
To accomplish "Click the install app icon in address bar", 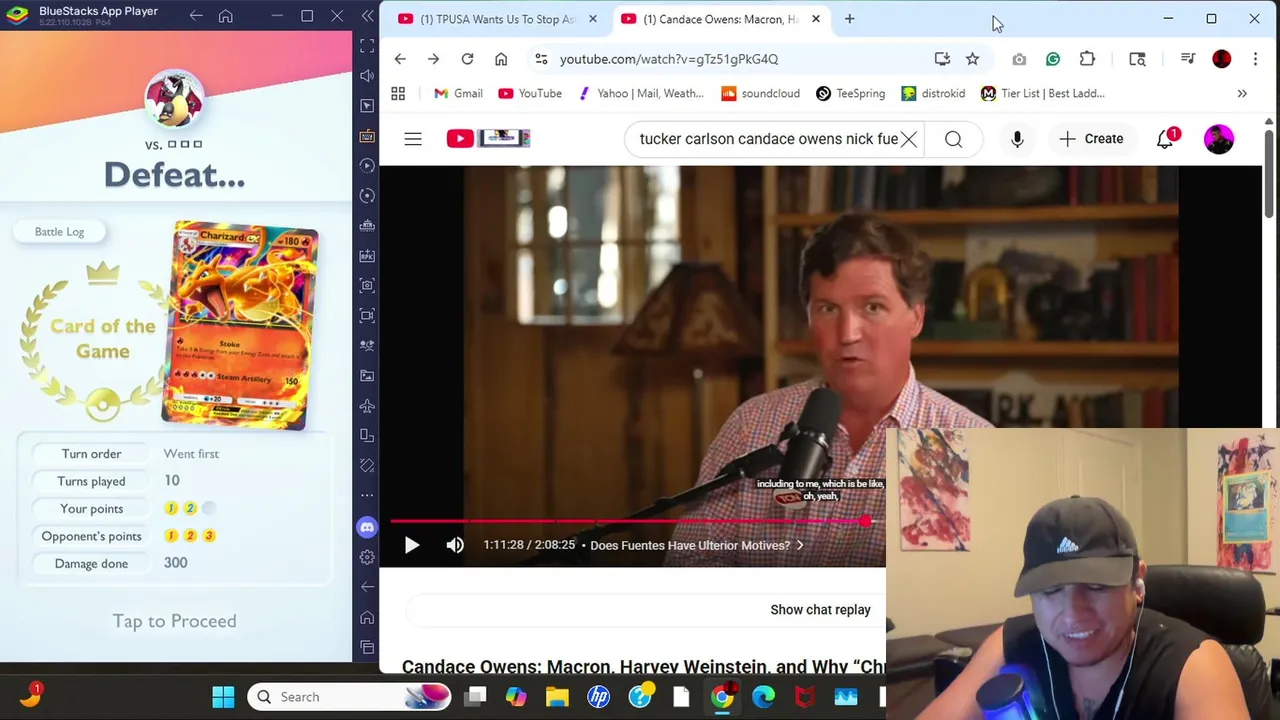I will 942,59.
